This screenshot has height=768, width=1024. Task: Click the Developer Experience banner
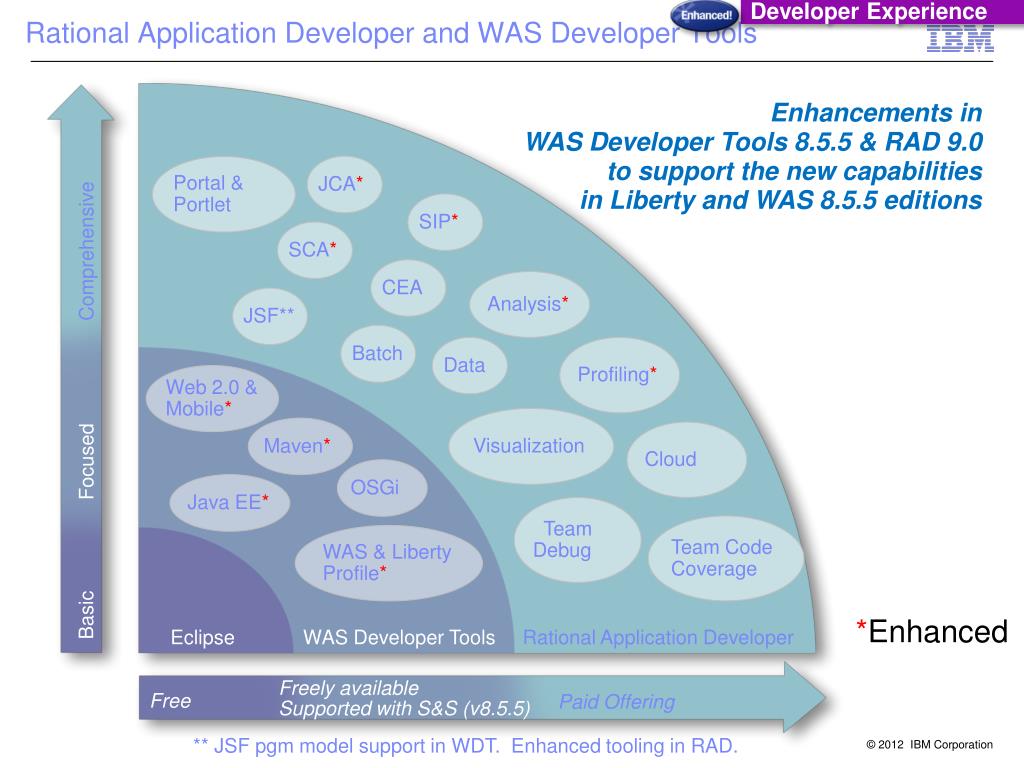point(882,12)
